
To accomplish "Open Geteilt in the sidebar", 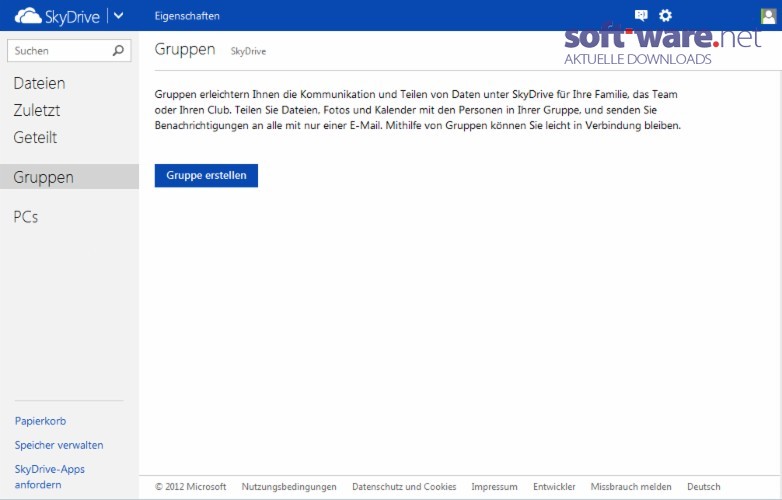I will (x=35, y=137).
